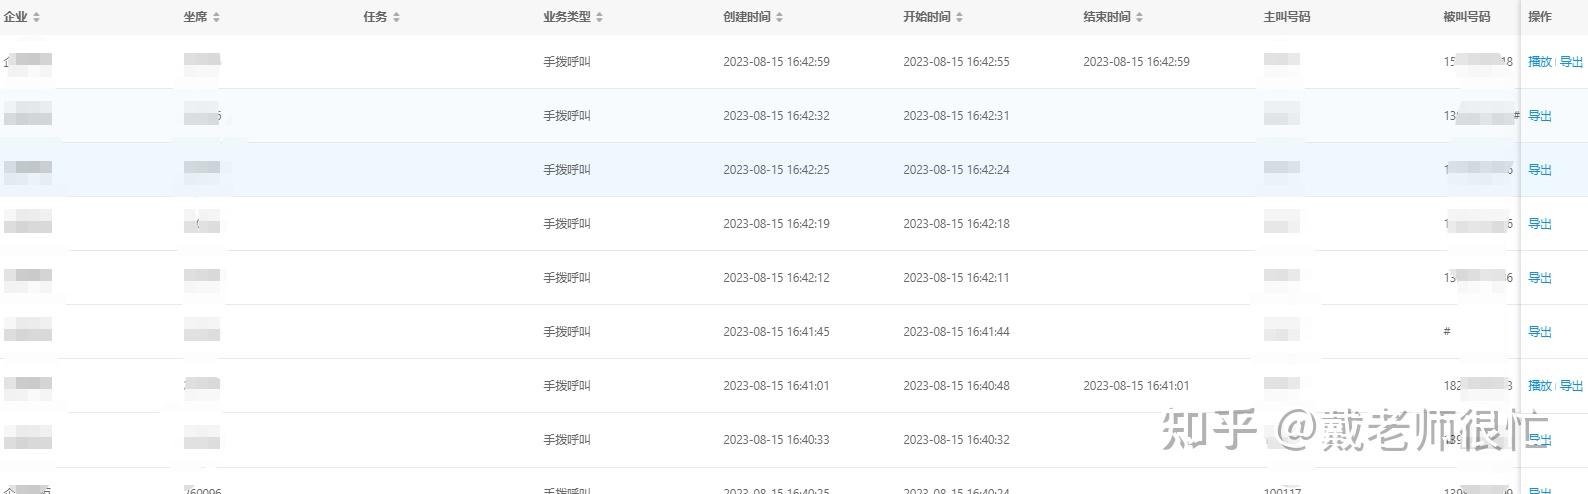Click the 开始时间 sort arrows
Screen dimensions: 1588x494
coord(960,17)
